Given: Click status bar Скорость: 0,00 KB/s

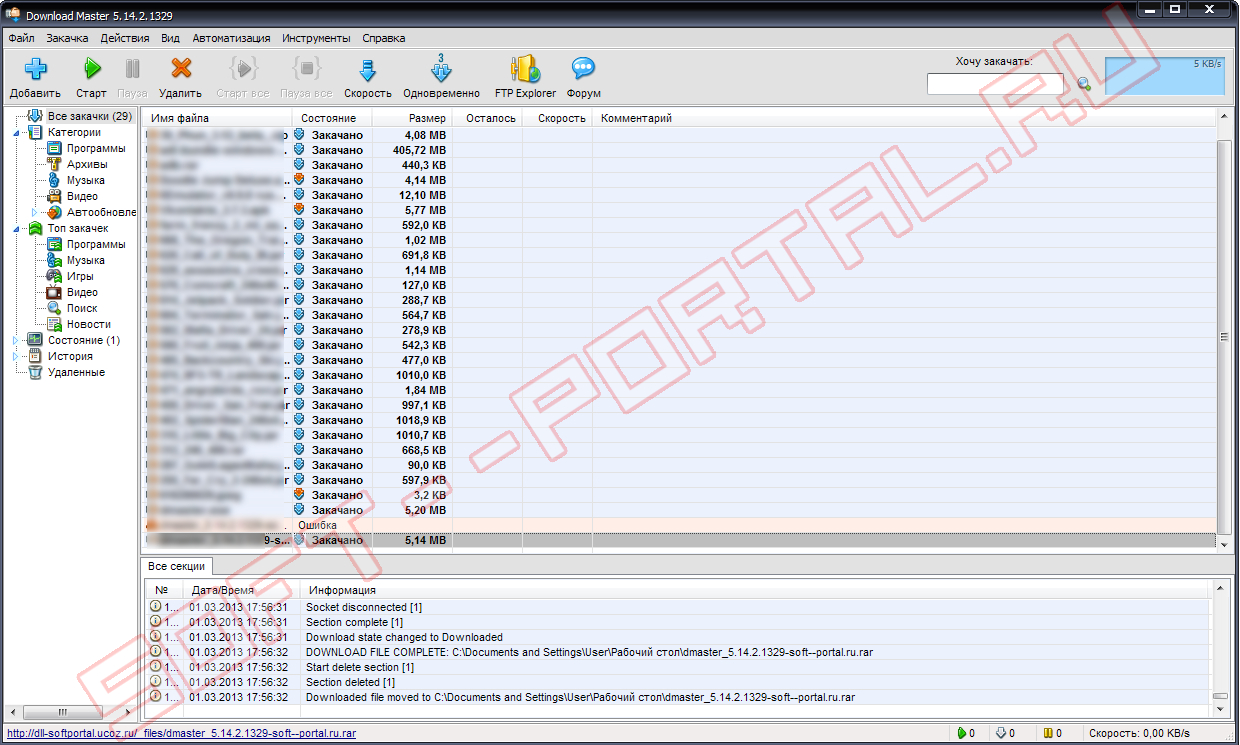Looking at the screenshot, I should pos(1140,733).
